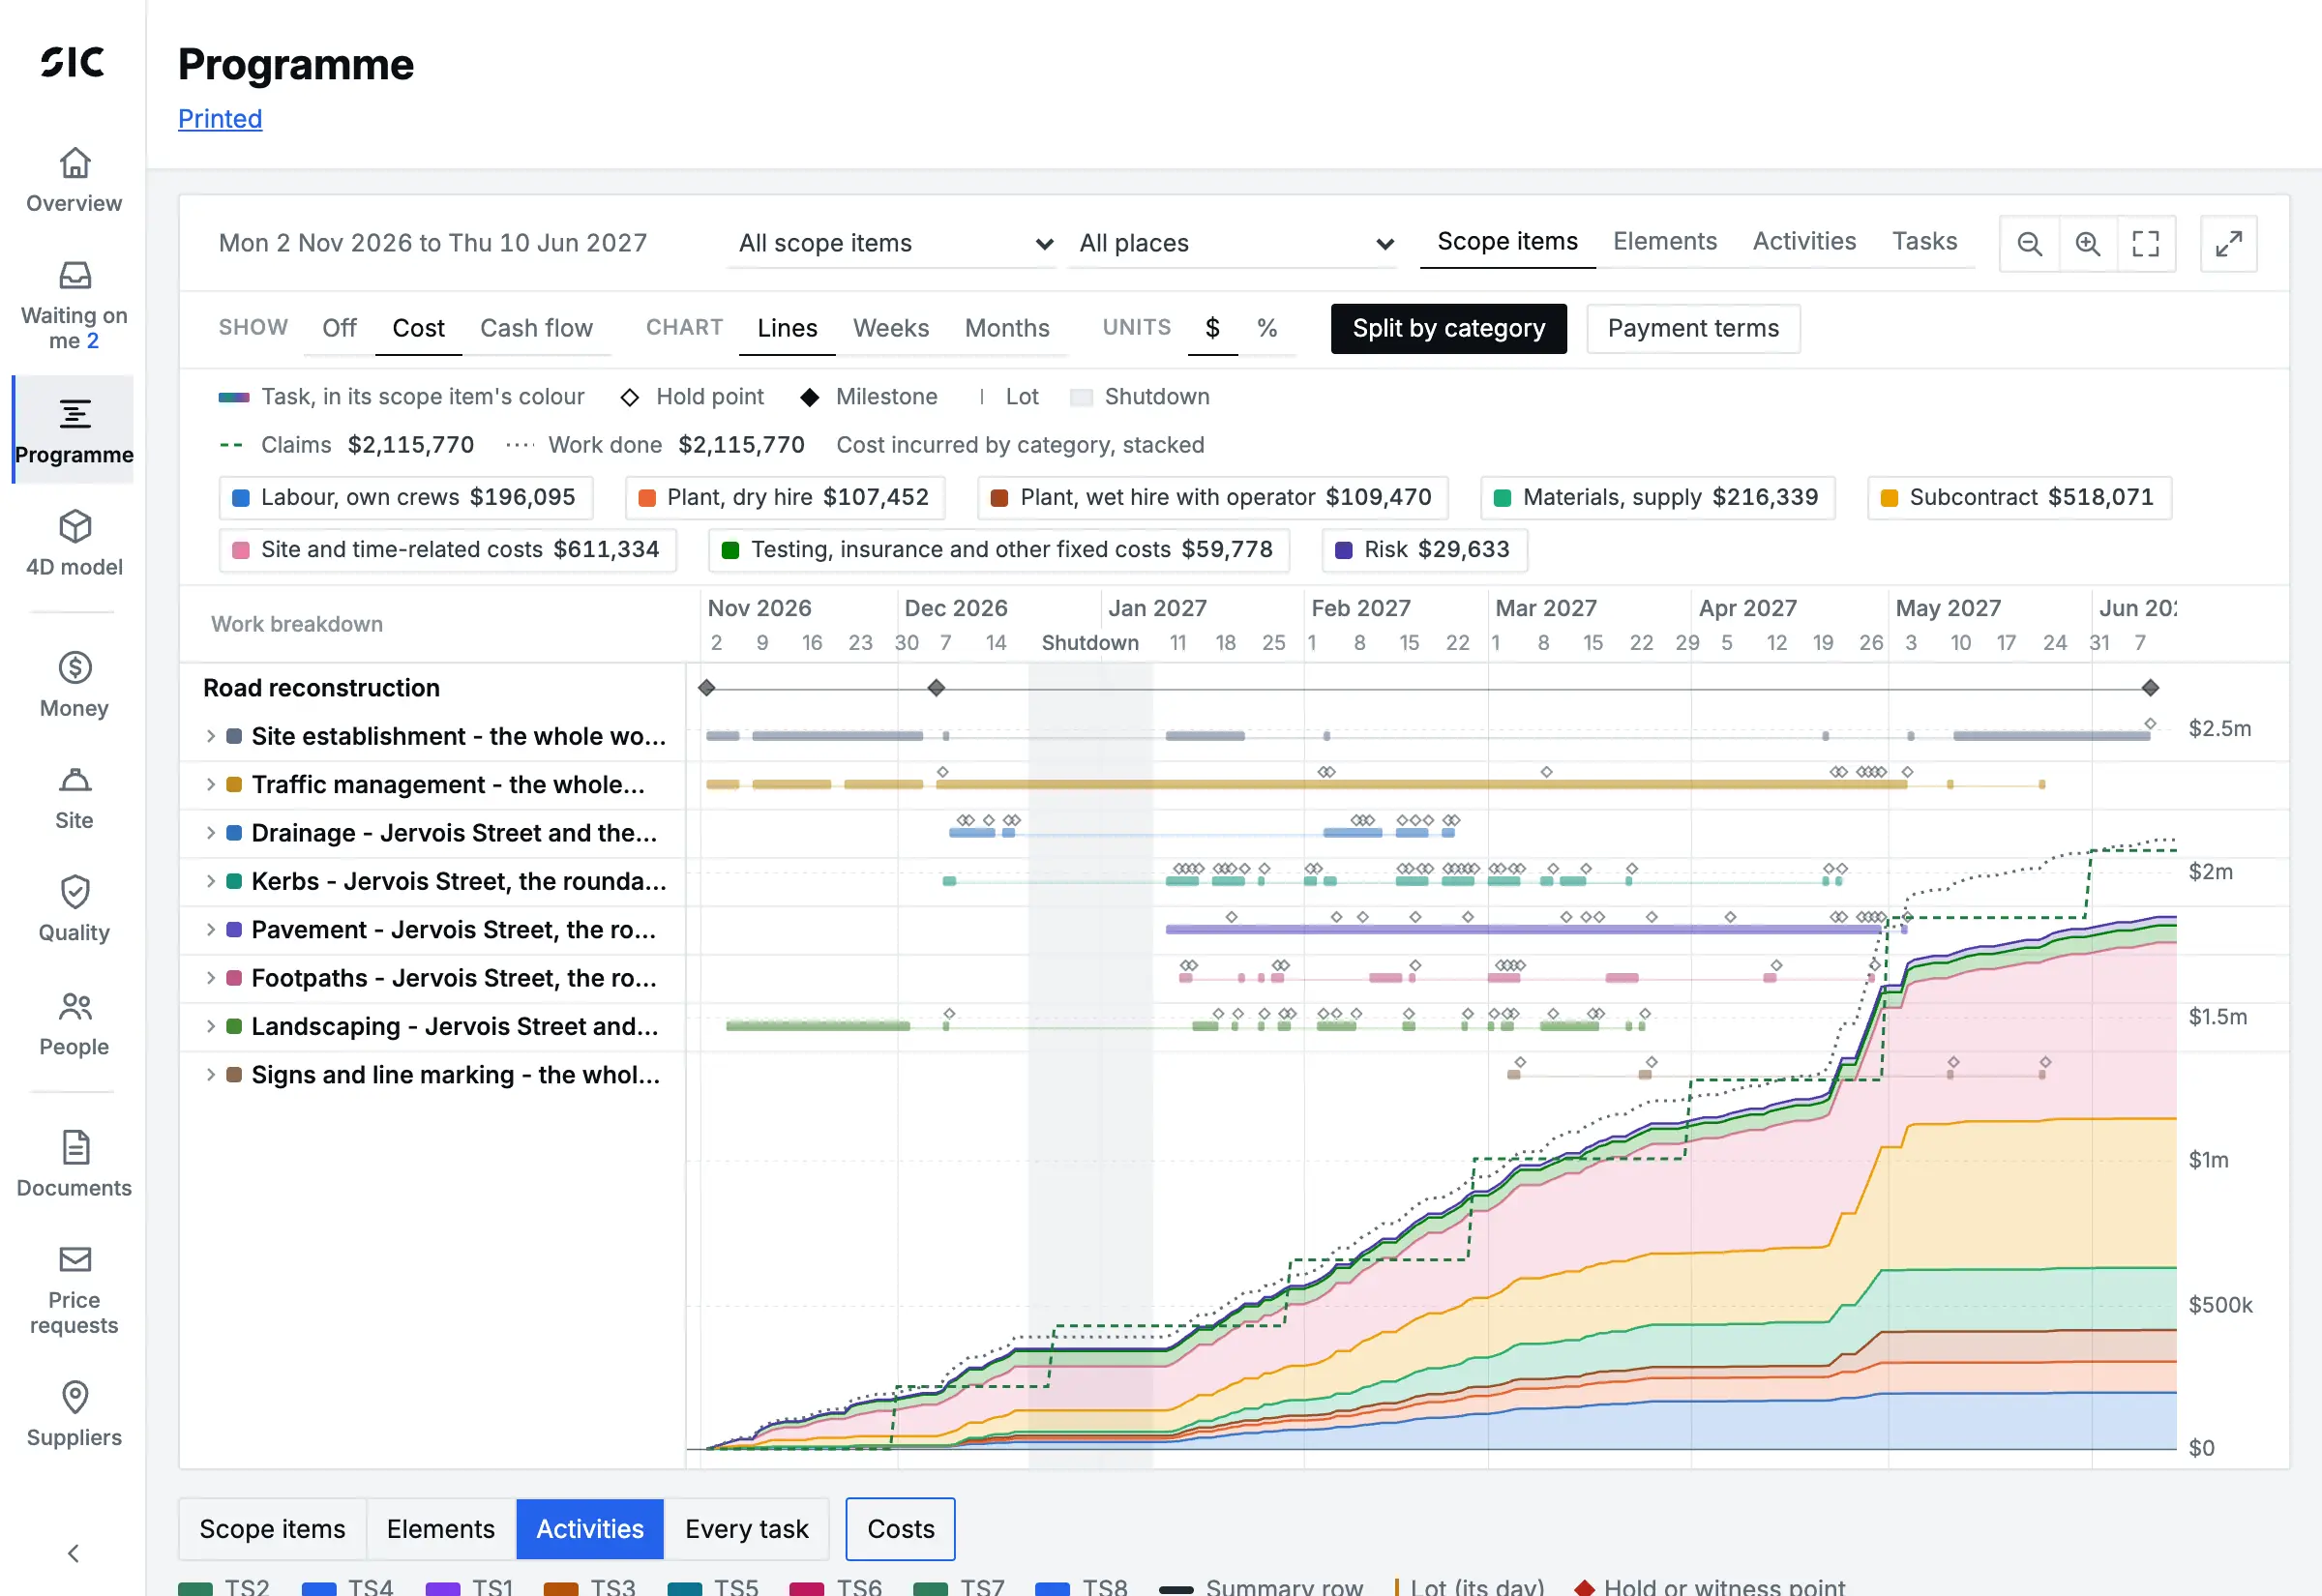Click Road reconstruction end milestone diamond
2322x1596 pixels.
coord(2150,688)
